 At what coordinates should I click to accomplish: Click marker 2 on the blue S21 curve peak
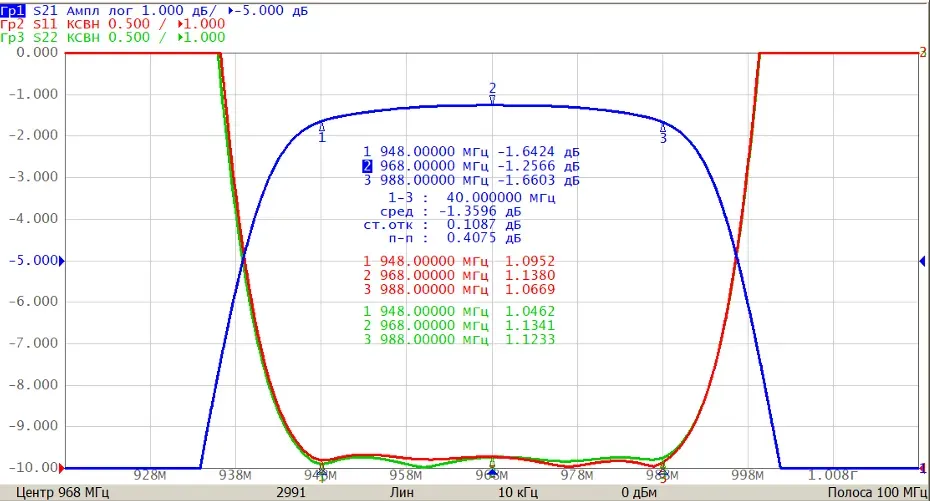pyautogui.click(x=492, y=94)
